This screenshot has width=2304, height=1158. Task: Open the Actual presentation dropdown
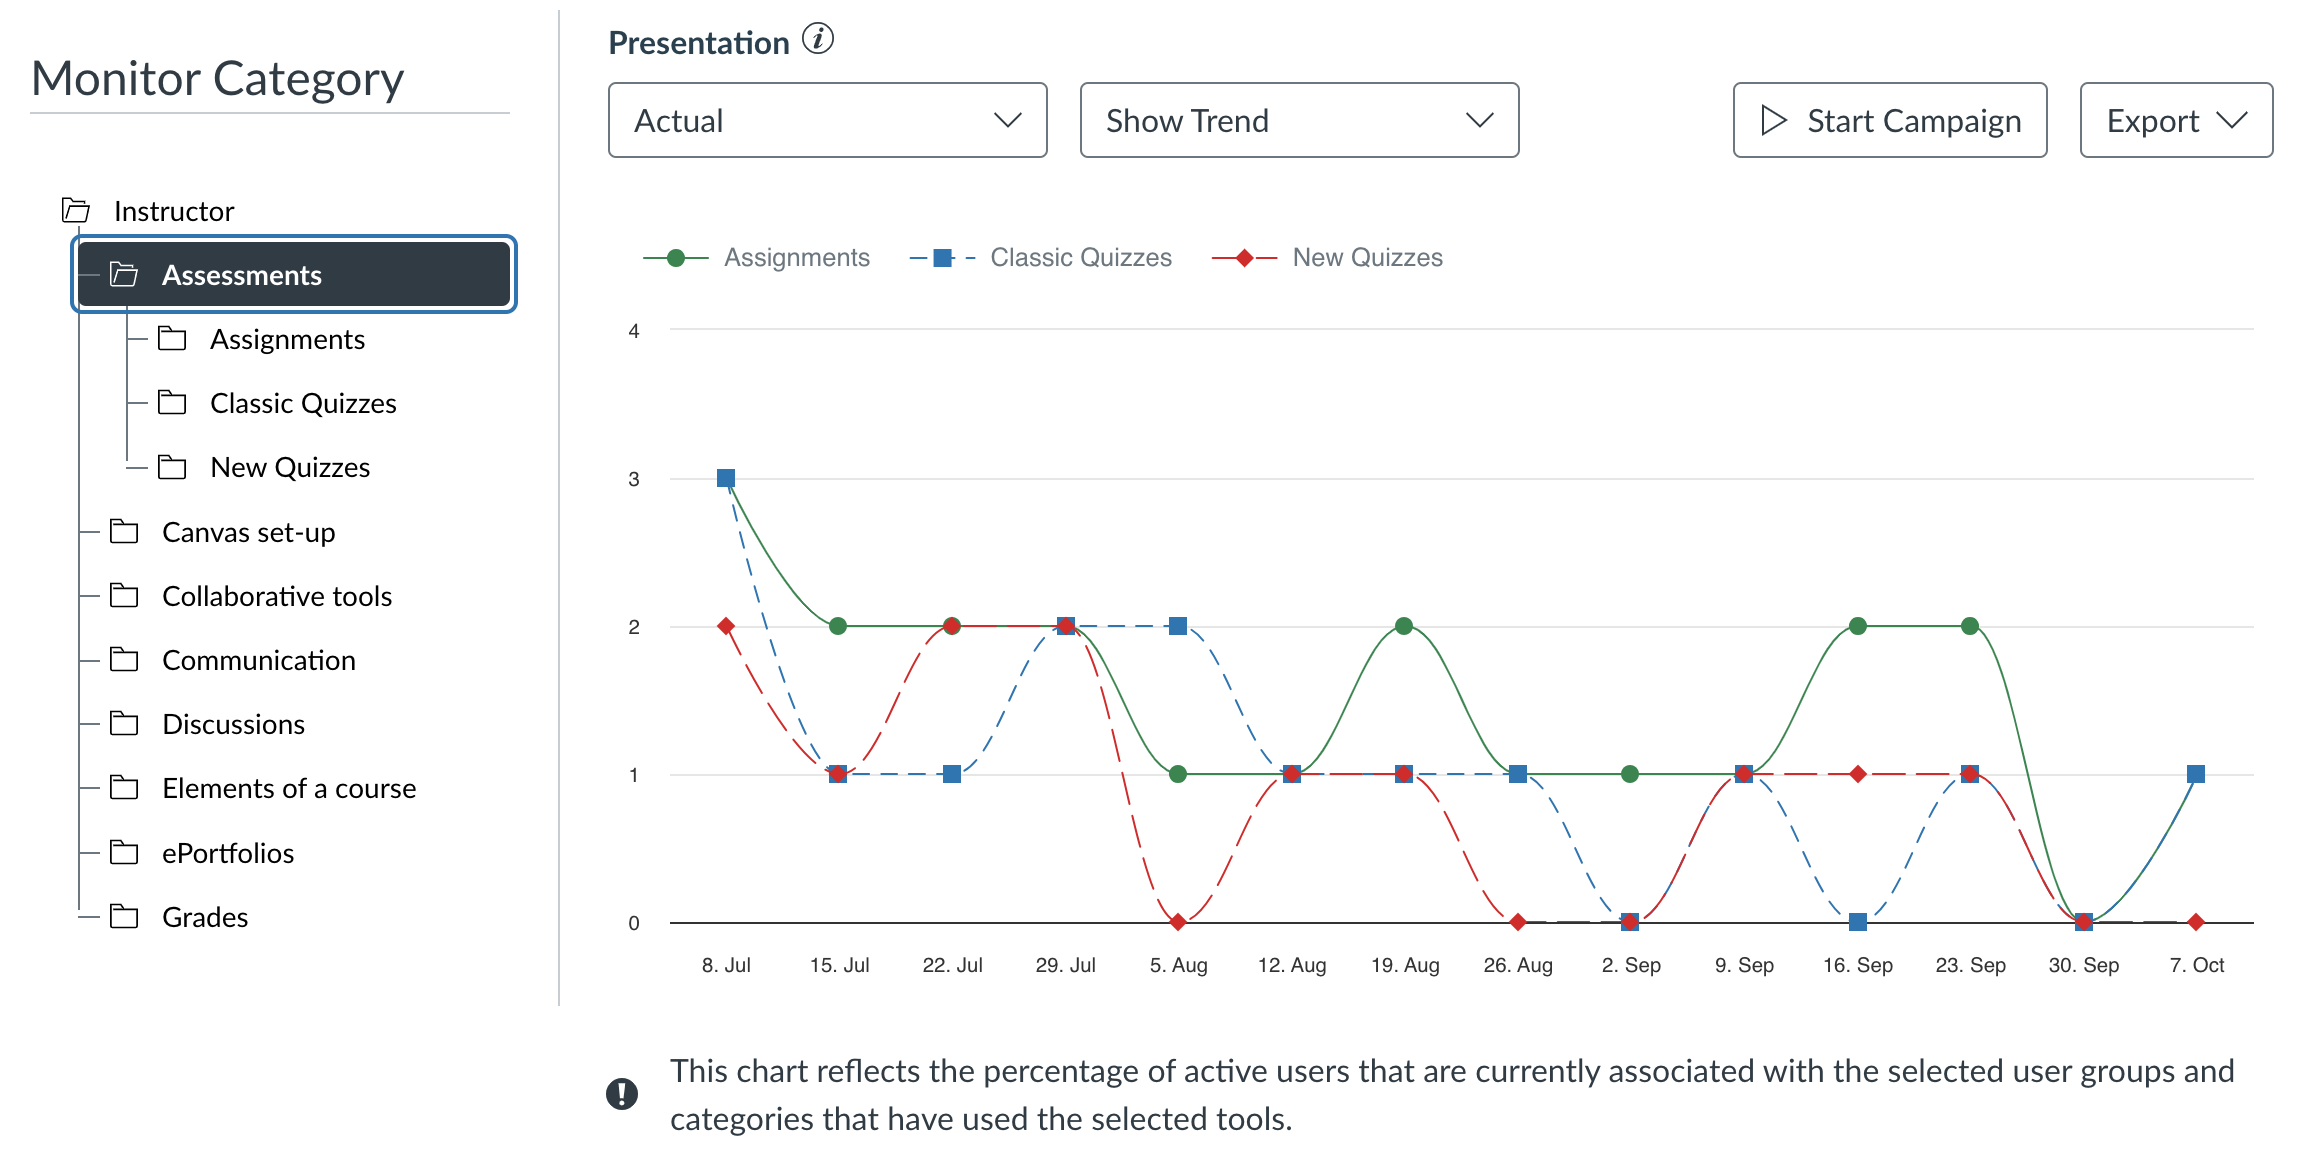[826, 120]
